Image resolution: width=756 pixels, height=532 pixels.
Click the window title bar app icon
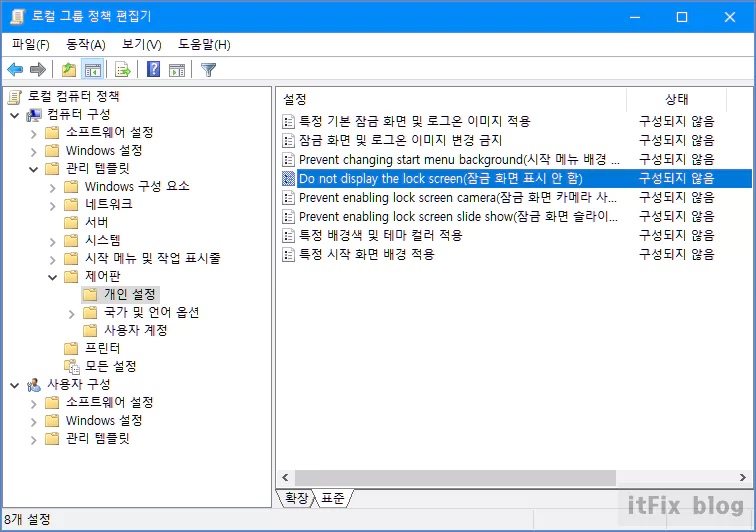(18, 16)
